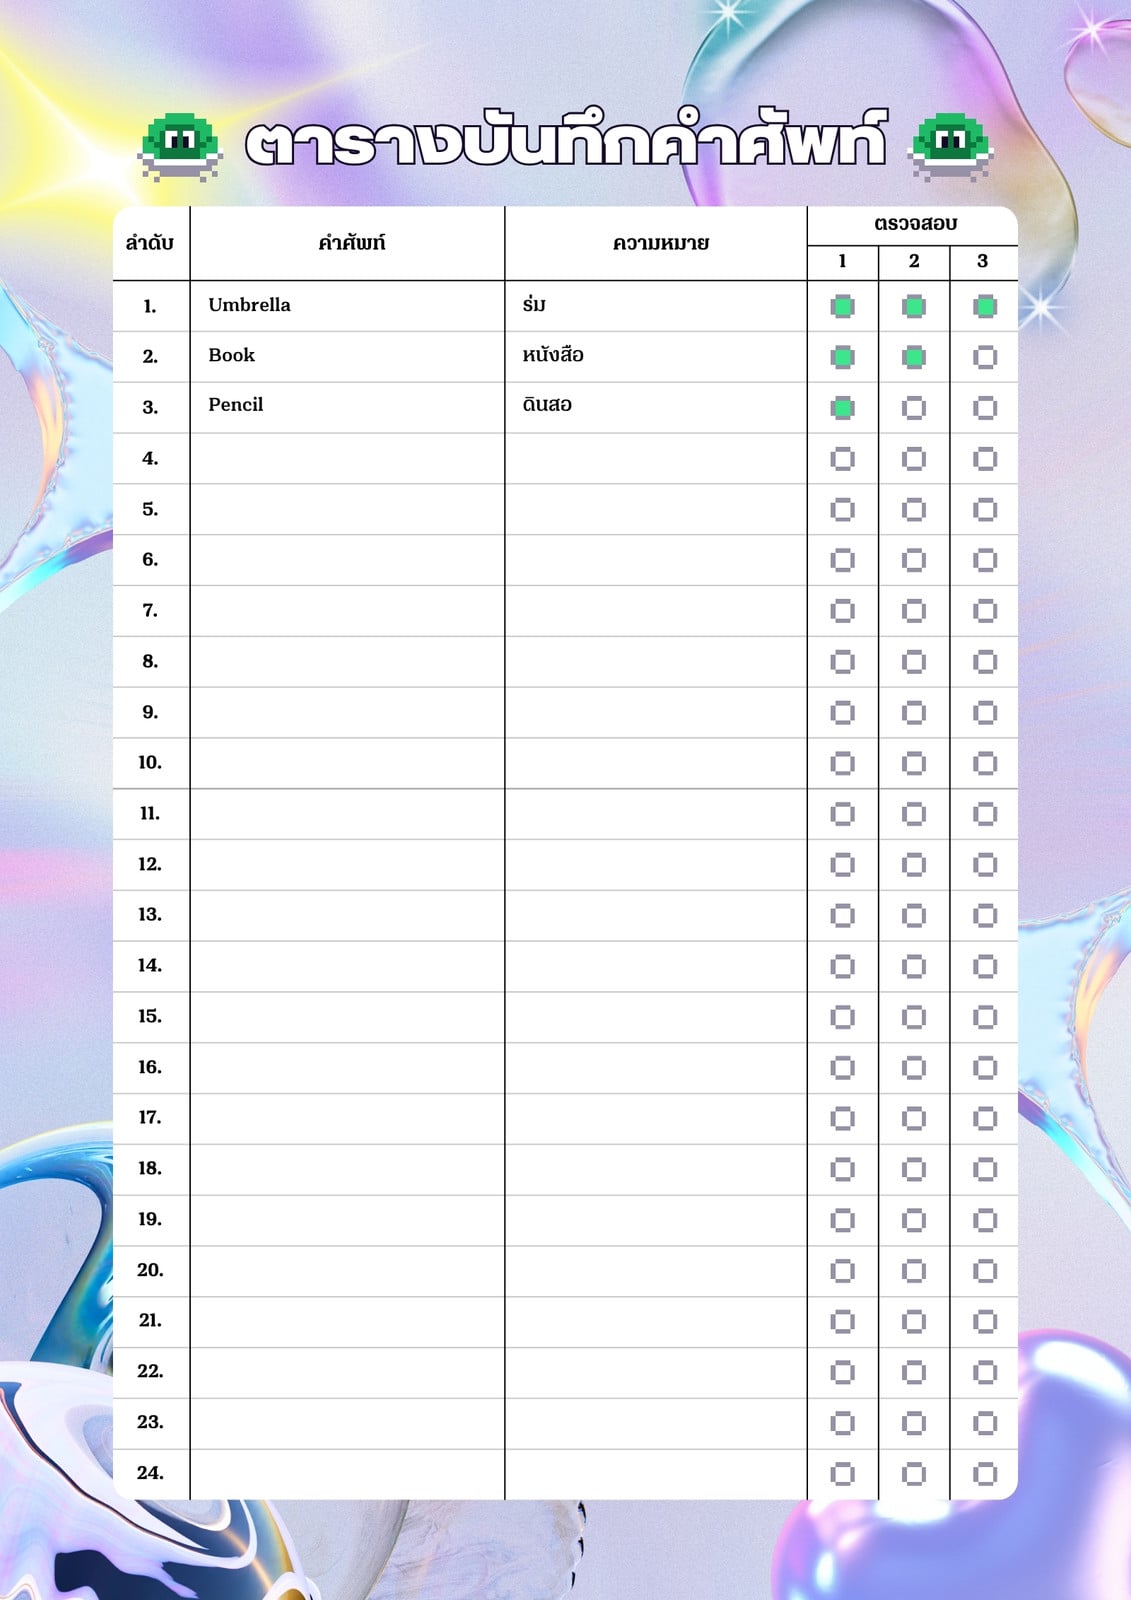Select the empty vocabulary cell in row 4
Viewport: 1131px width, 1600px height.
point(347,459)
